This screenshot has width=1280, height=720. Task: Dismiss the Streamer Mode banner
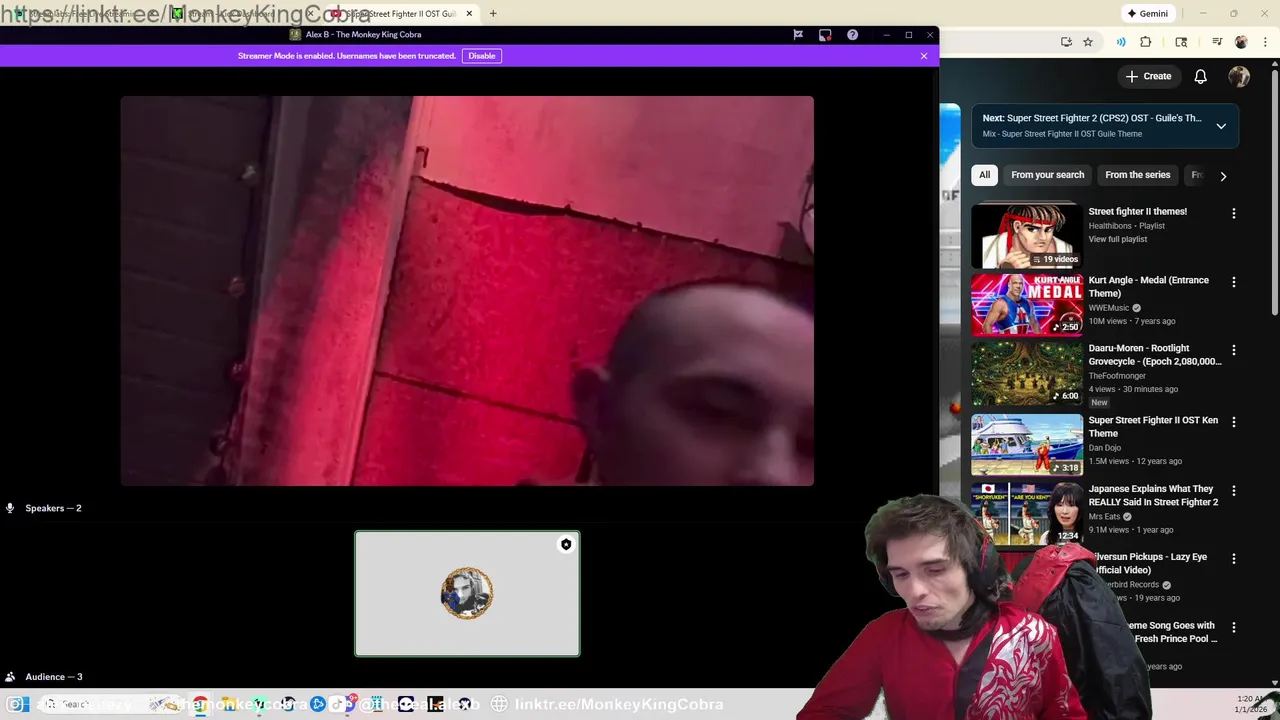924,56
